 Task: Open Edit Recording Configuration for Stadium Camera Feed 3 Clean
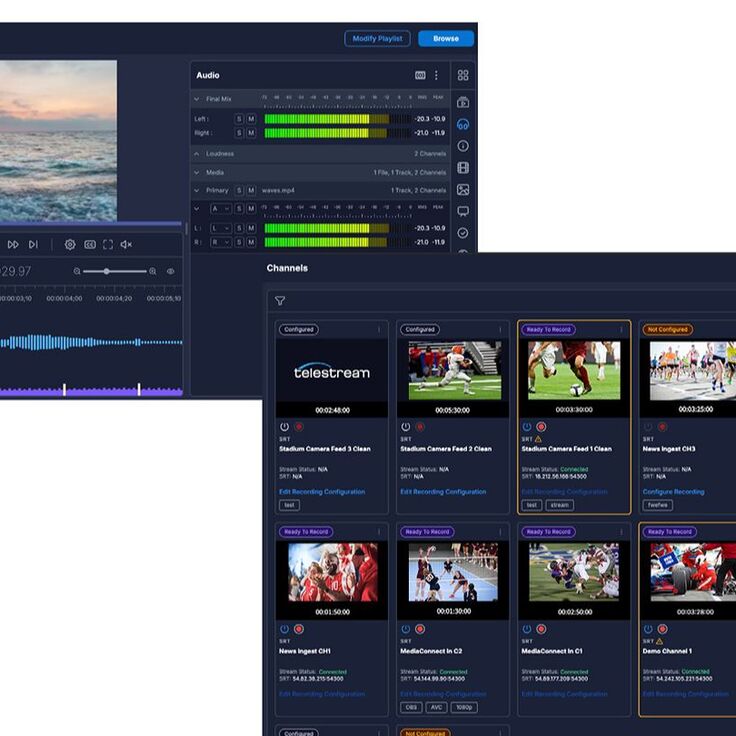322,492
